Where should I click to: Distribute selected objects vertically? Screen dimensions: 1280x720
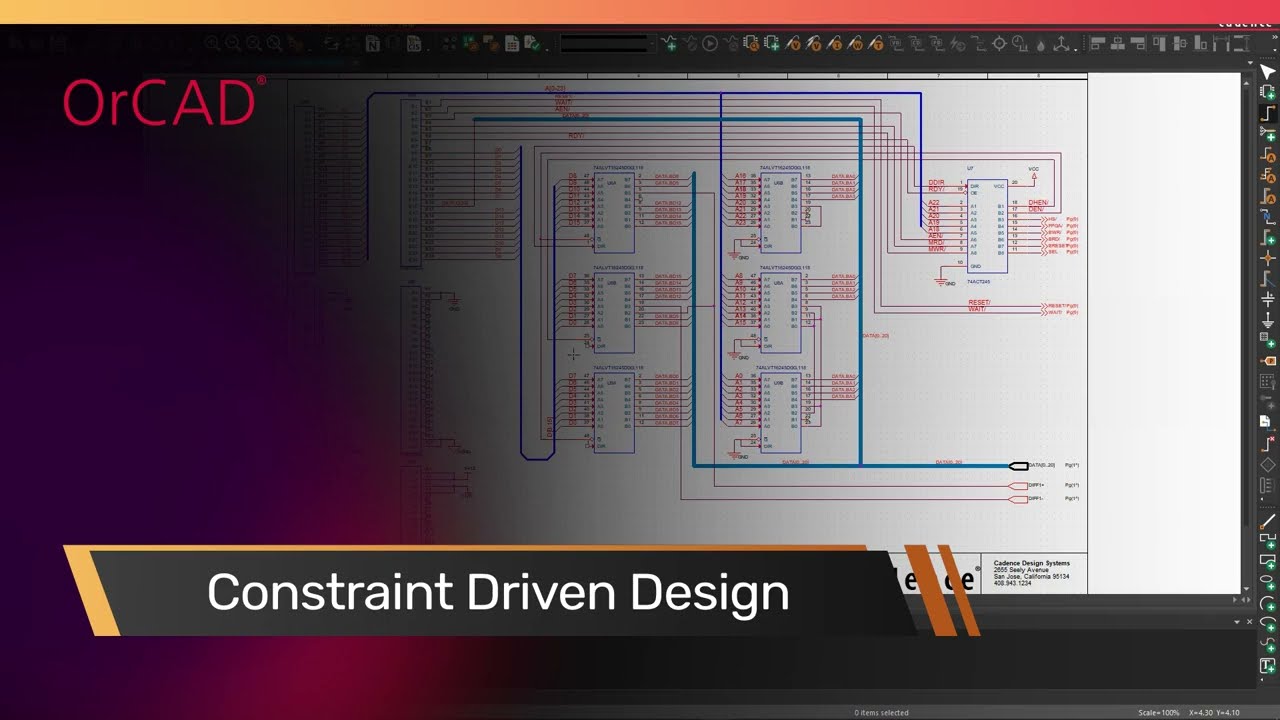pos(1243,43)
